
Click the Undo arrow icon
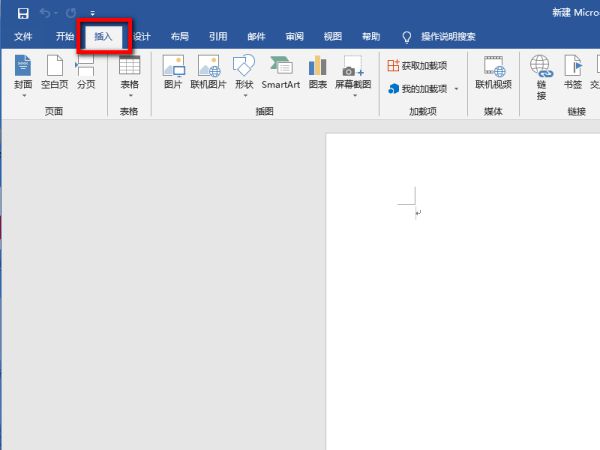point(45,14)
